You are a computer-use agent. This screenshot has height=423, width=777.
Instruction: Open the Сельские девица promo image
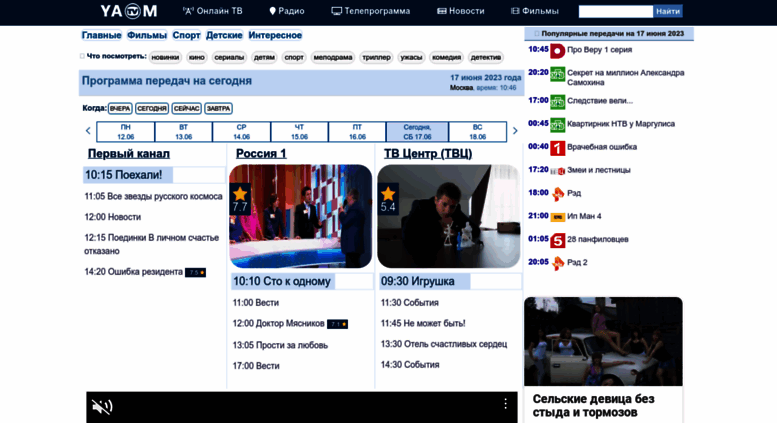(x=603, y=341)
